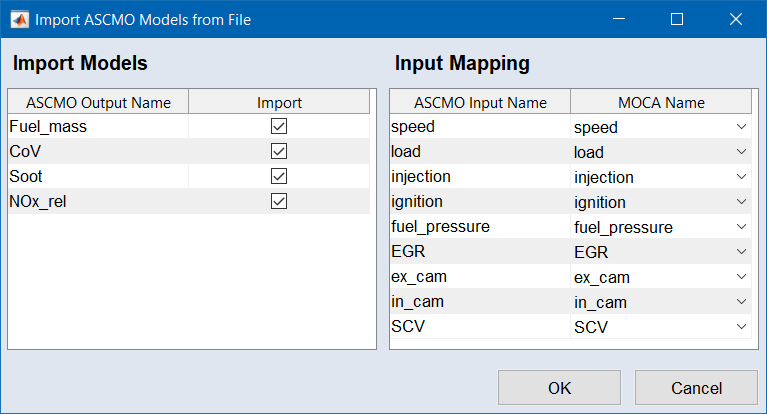This screenshot has width=767, height=414.
Task: Close the Import ASCMO Models dialog
Action: 735,19
